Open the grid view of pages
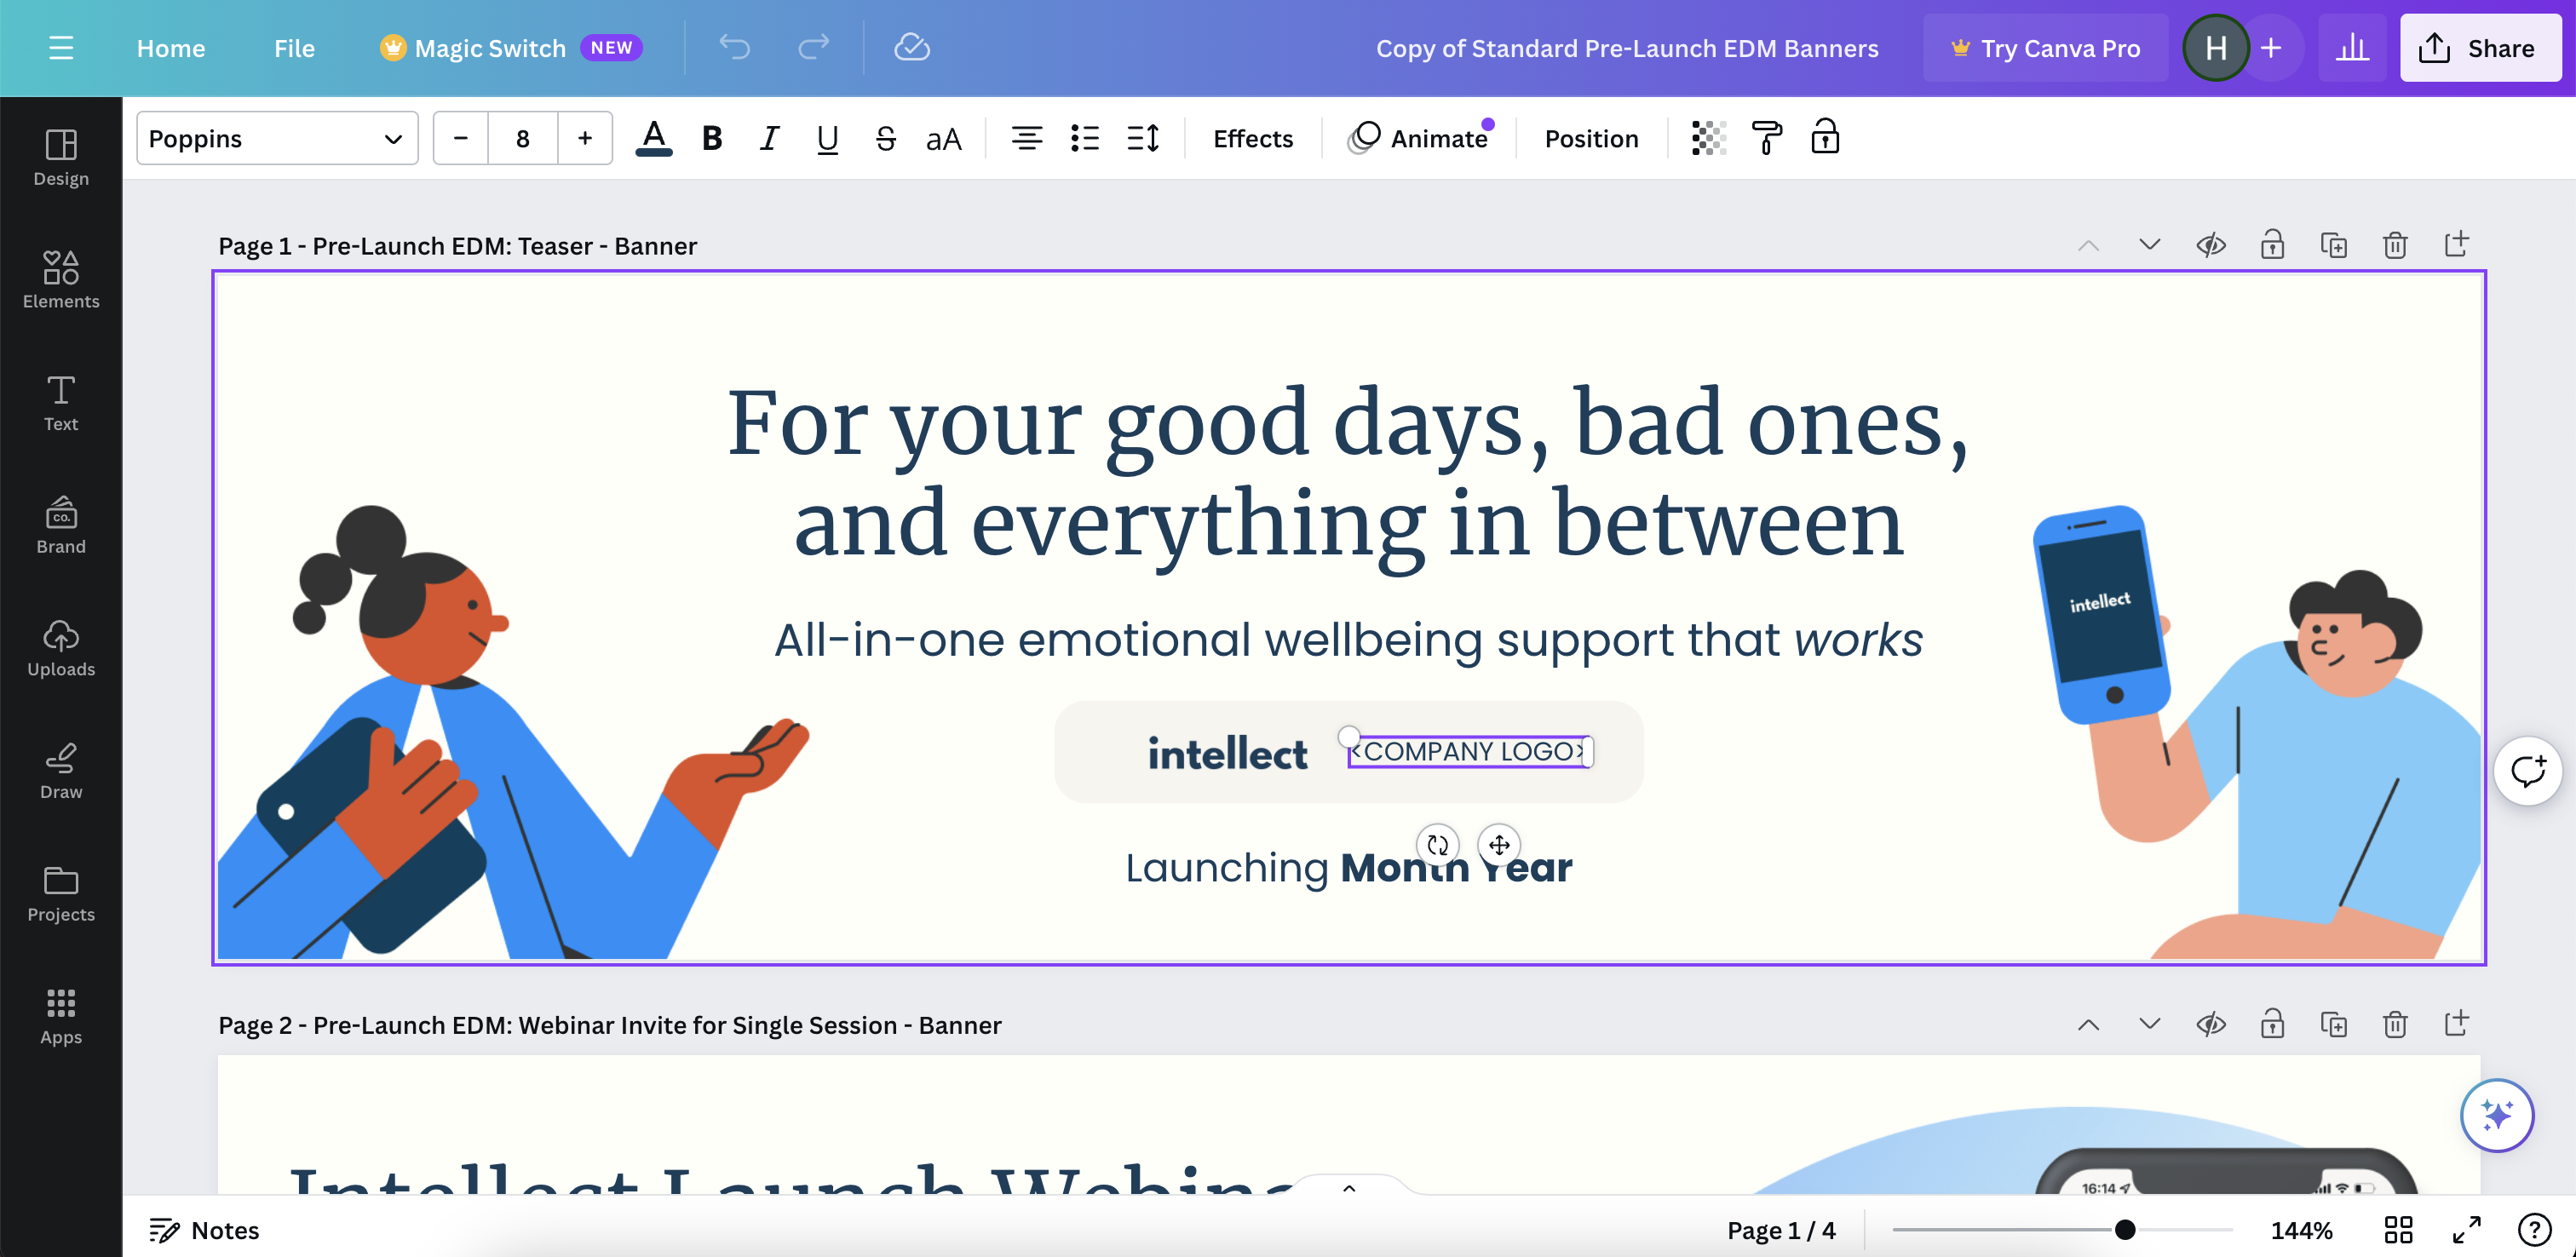2576x1257 pixels. [2398, 1230]
